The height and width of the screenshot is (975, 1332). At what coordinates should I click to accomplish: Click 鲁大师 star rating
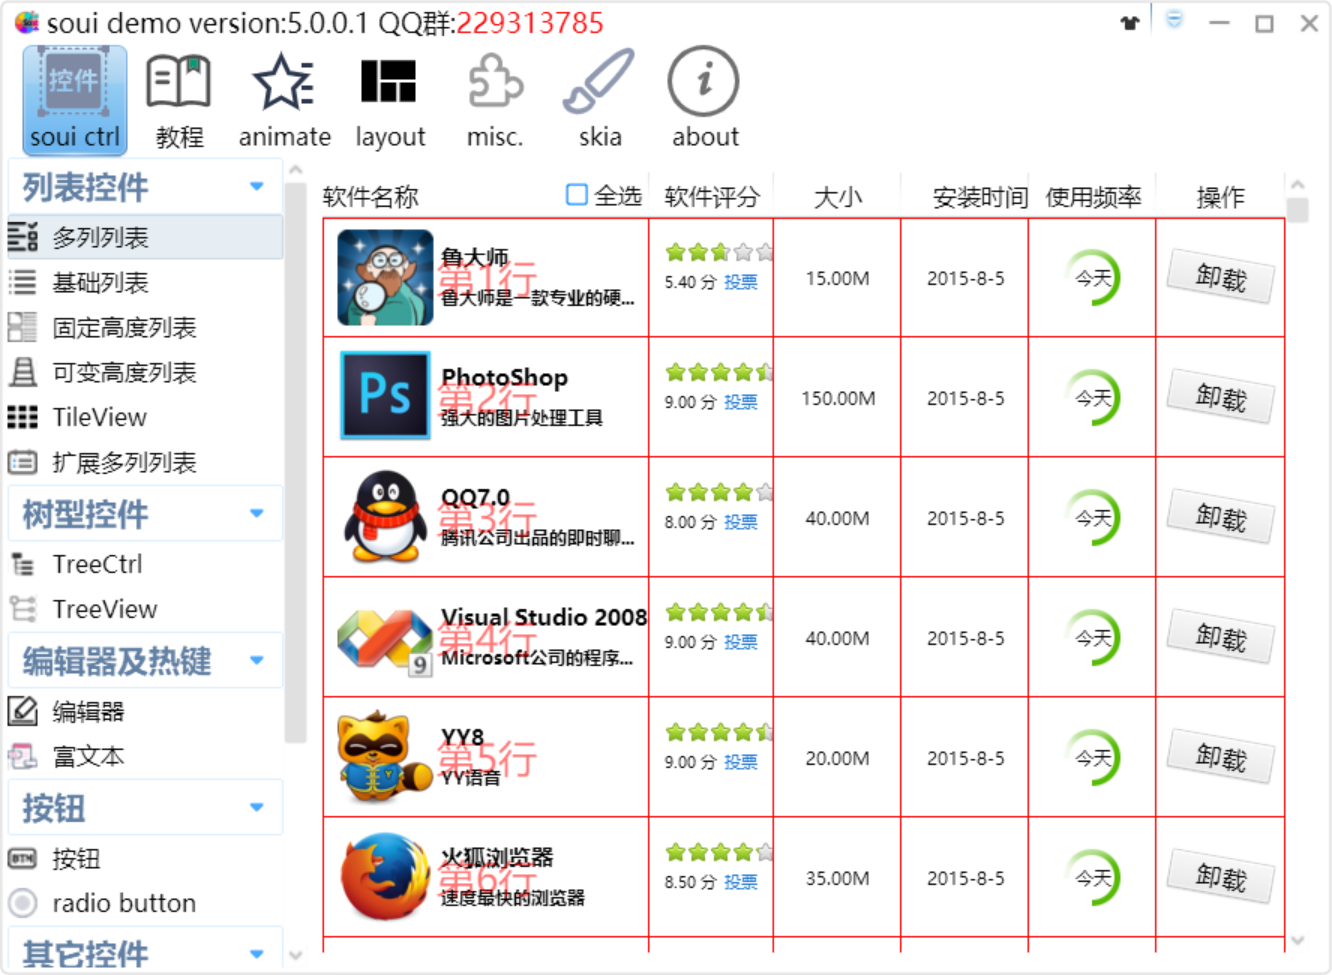pyautogui.click(x=719, y=252)
